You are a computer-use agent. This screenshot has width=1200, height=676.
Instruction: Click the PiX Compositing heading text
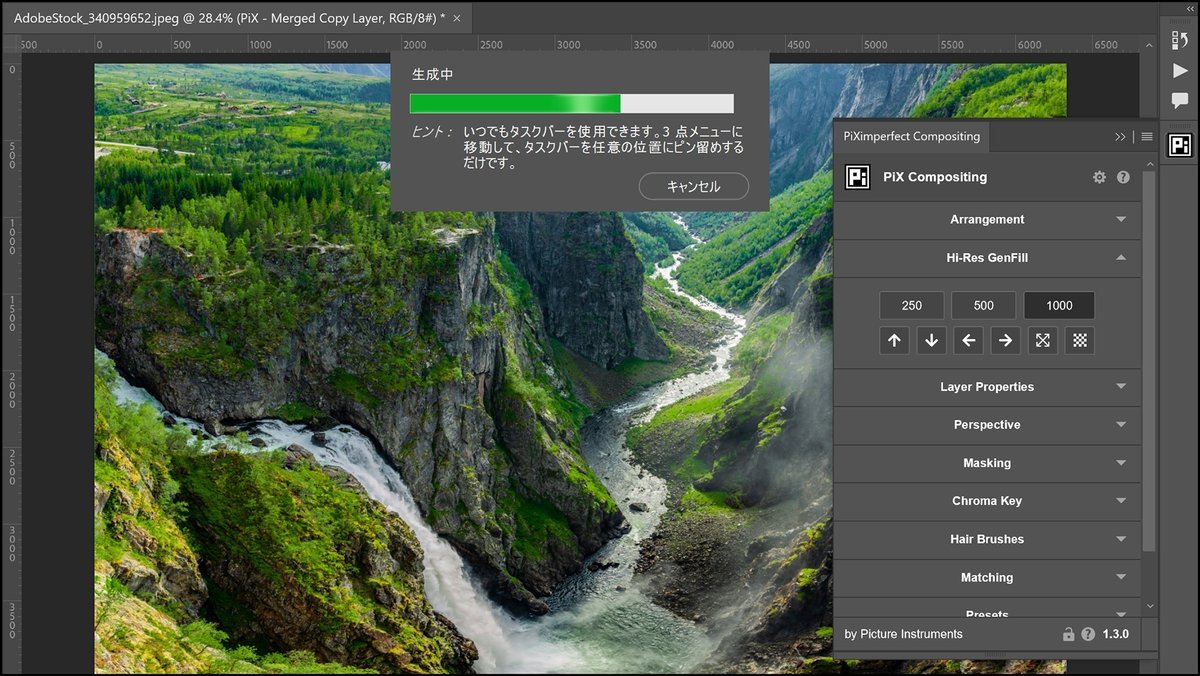click(x=935, y=177)
